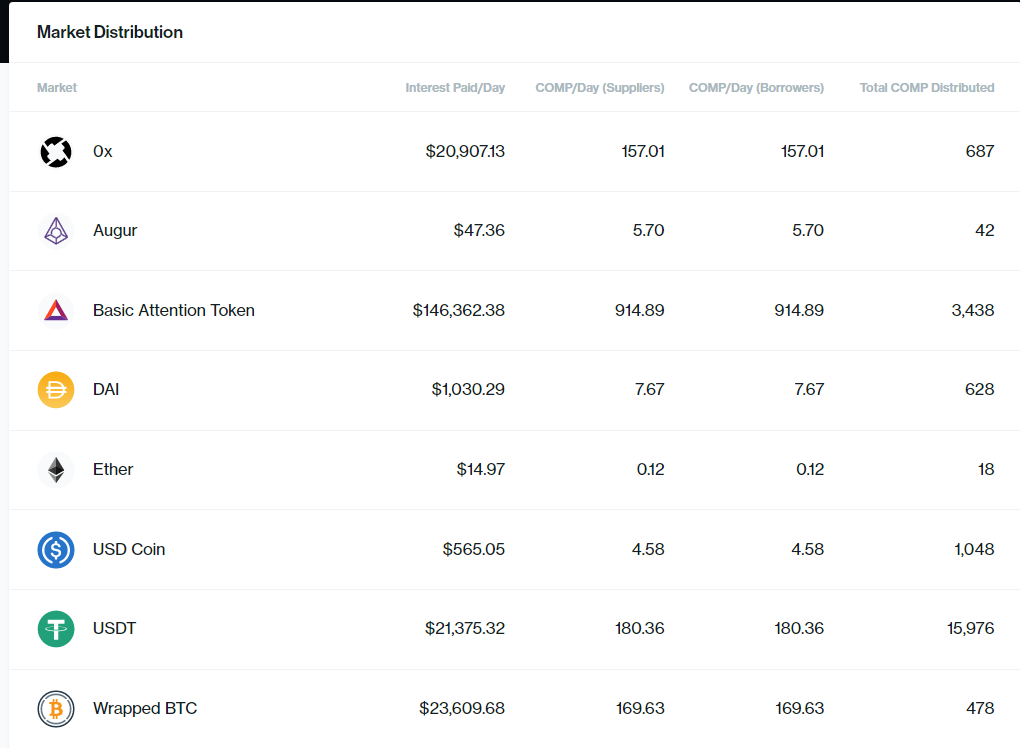The width and height of the screenshot is (1020, 748).
Task: Open the DAI market name
Action: click(x=106, y=390)
